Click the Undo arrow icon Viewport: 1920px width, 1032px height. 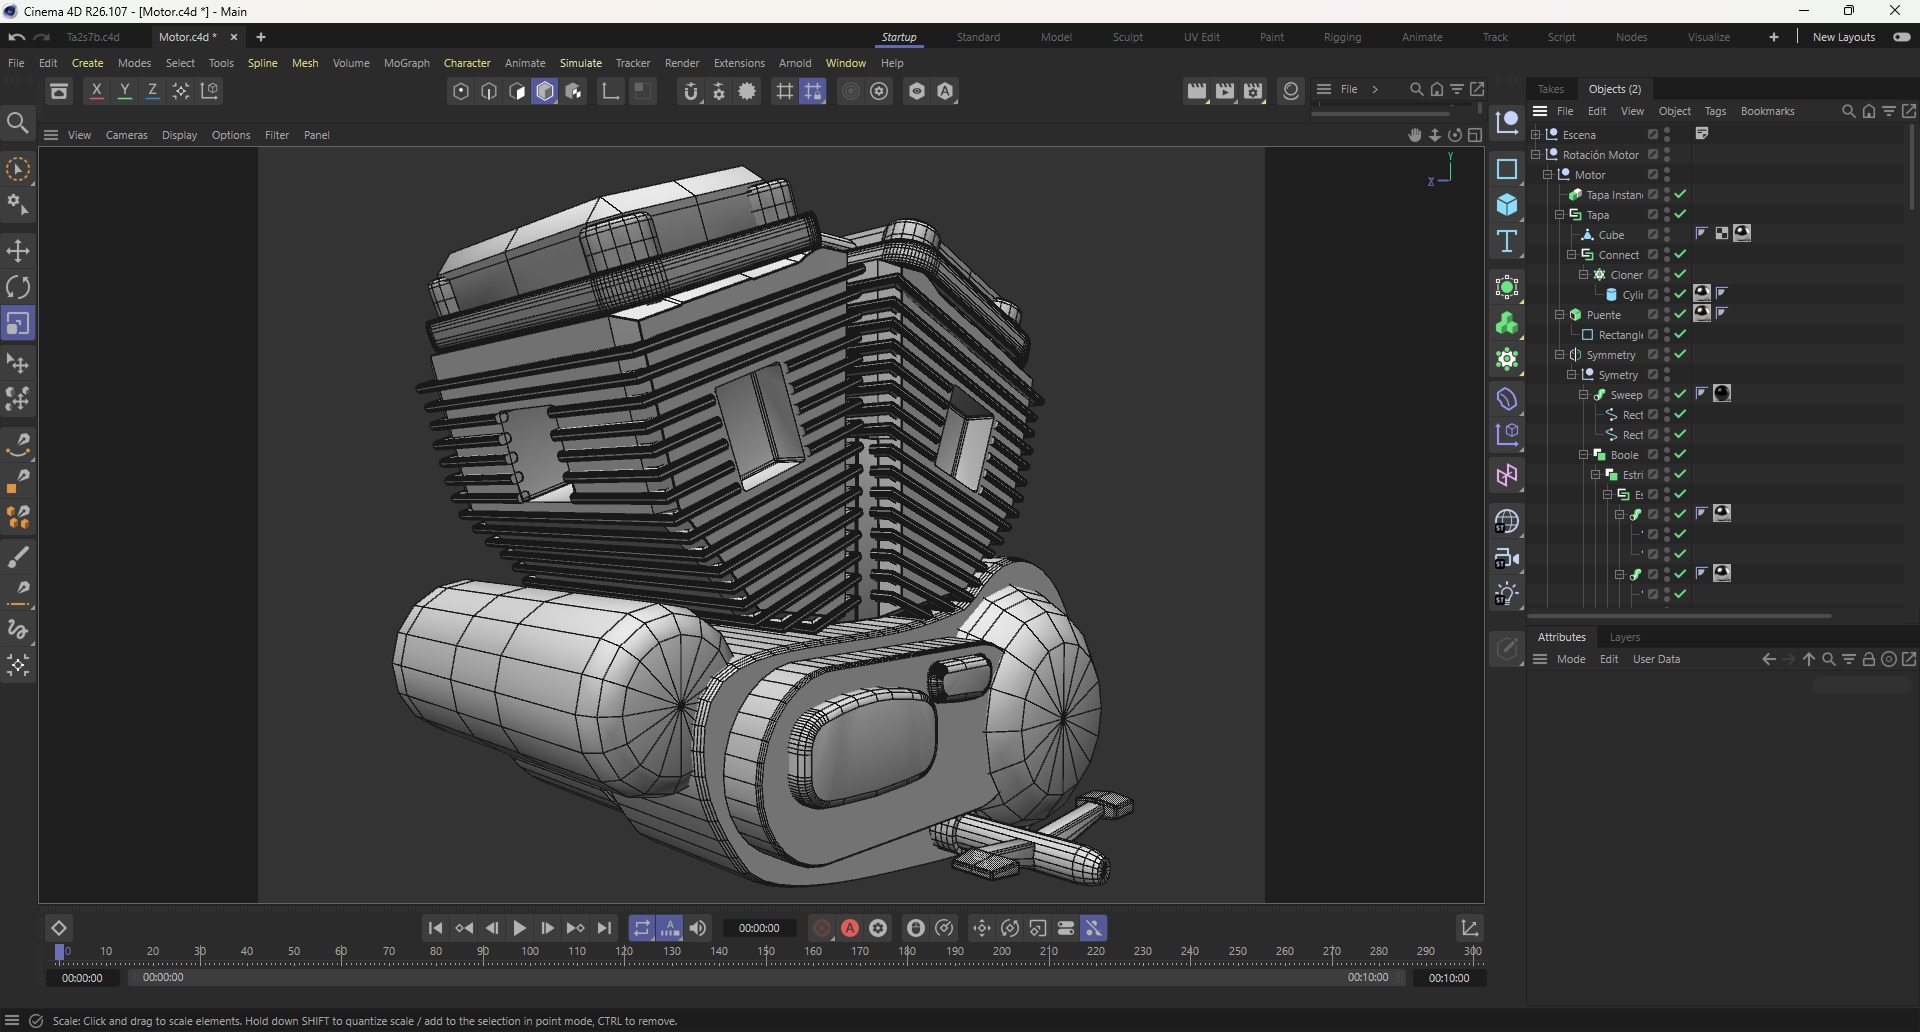16,37
